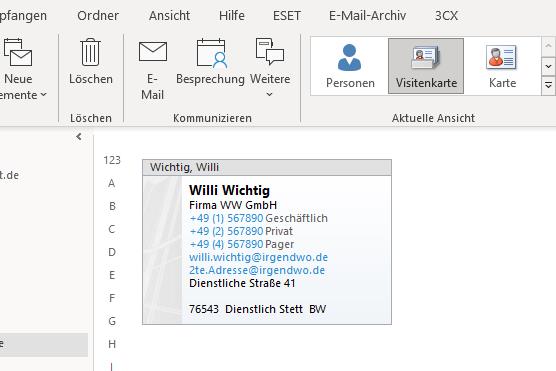556x371 pixels.
Task: Click willi.wichtig@irgendwo.de email link
Action: click(x=258, y=257)
